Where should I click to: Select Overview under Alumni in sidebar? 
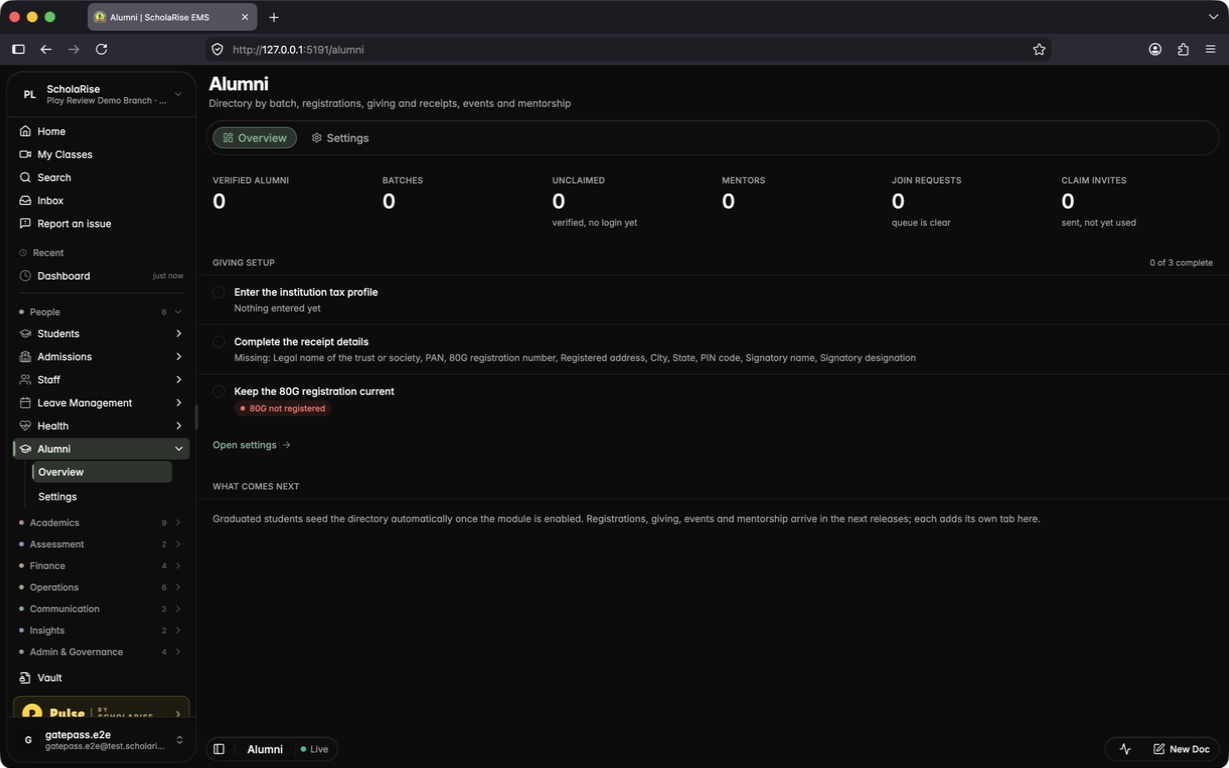coord(102,472)
